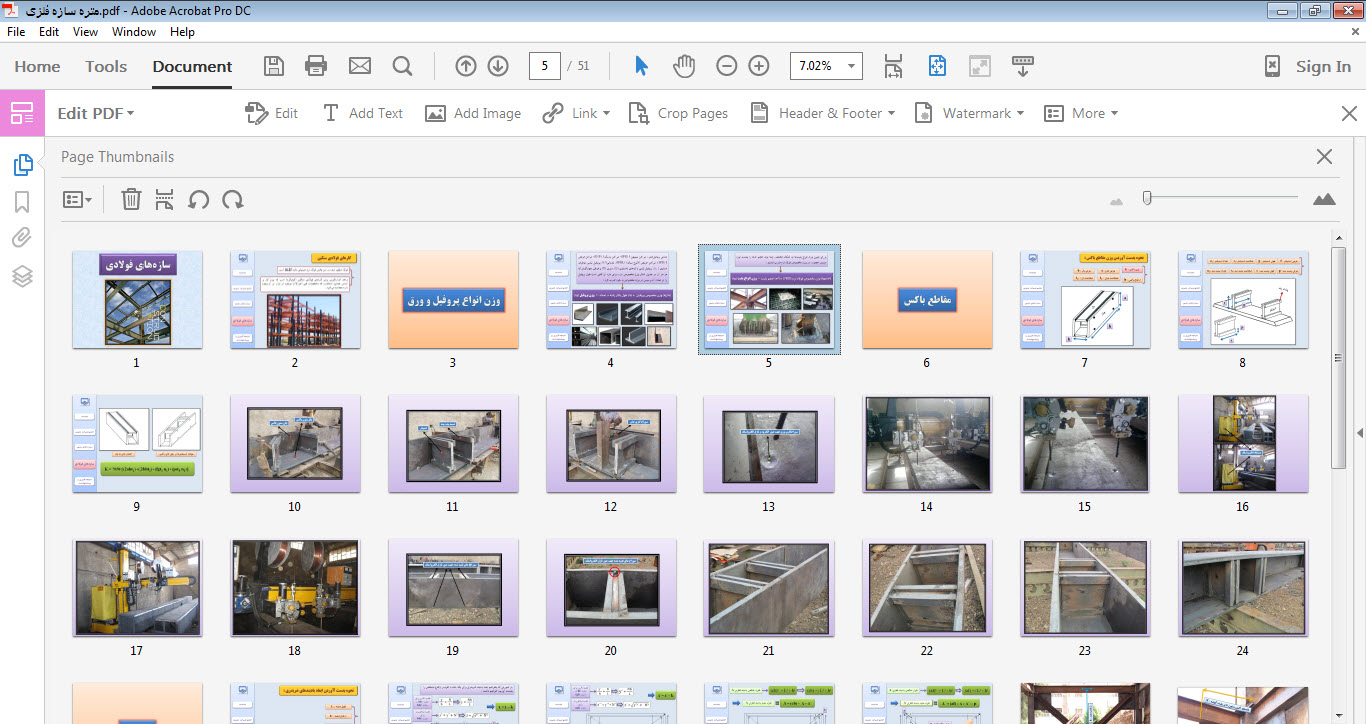
Task: Switch to the Document tab
Action: (192, 66)
